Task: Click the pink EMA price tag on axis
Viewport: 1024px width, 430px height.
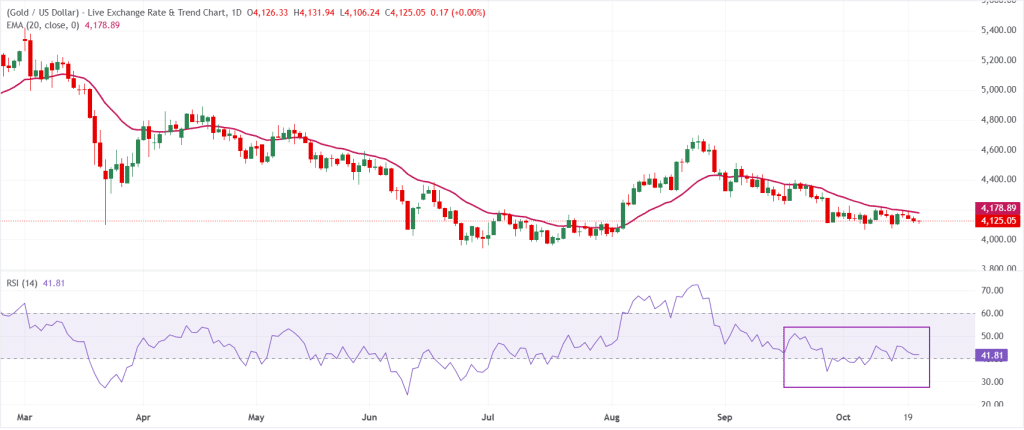Action: click(x=997, y=207)
